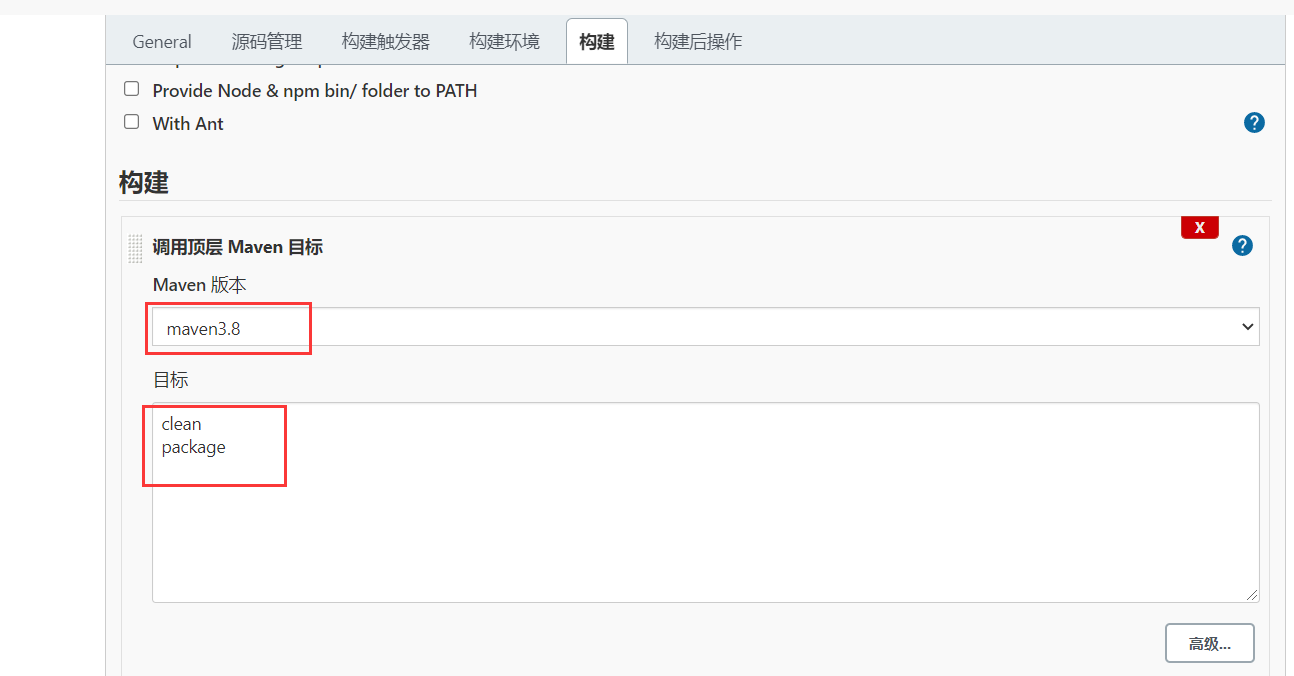Click the word package in the goals box

tap(194, 447)
